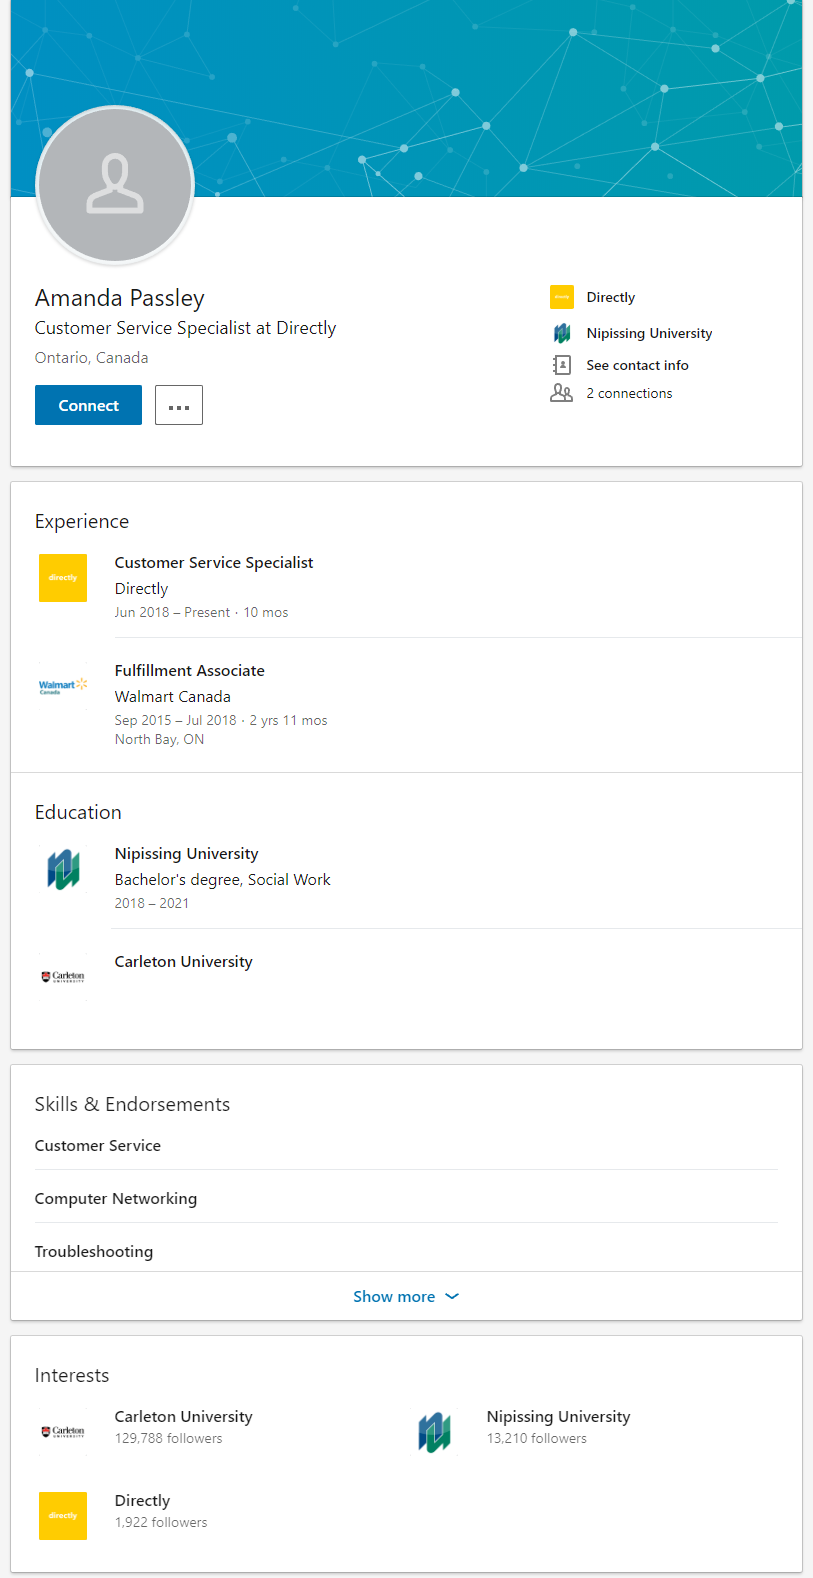Click the Carleton University logo in Education
The width and height of the screenshot is (813, 1578).
63,977
